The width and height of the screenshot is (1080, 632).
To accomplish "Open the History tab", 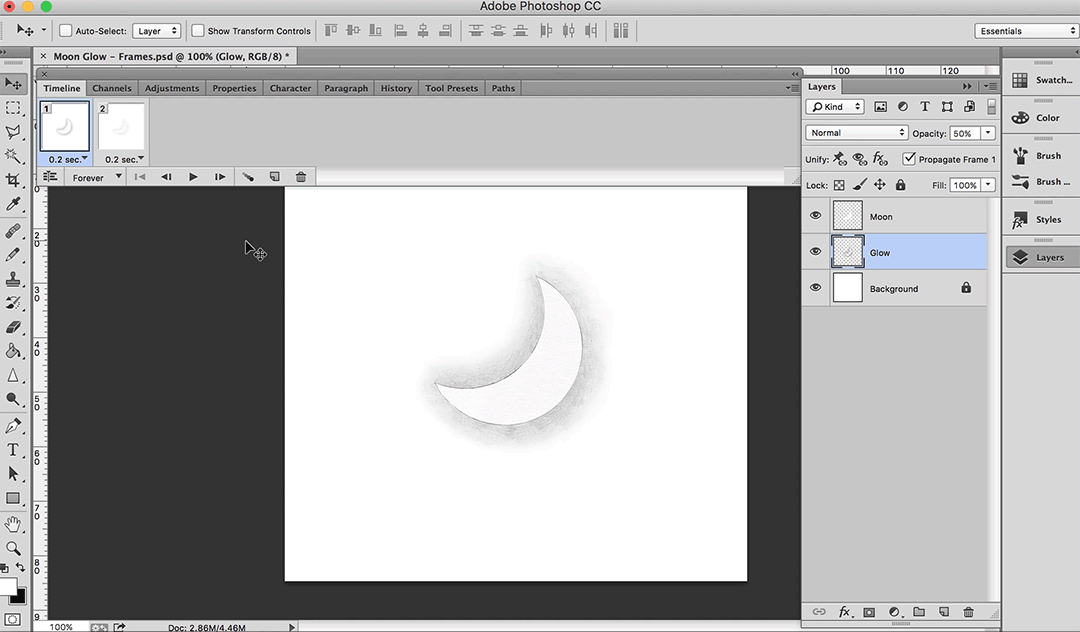I will (396, 88).
